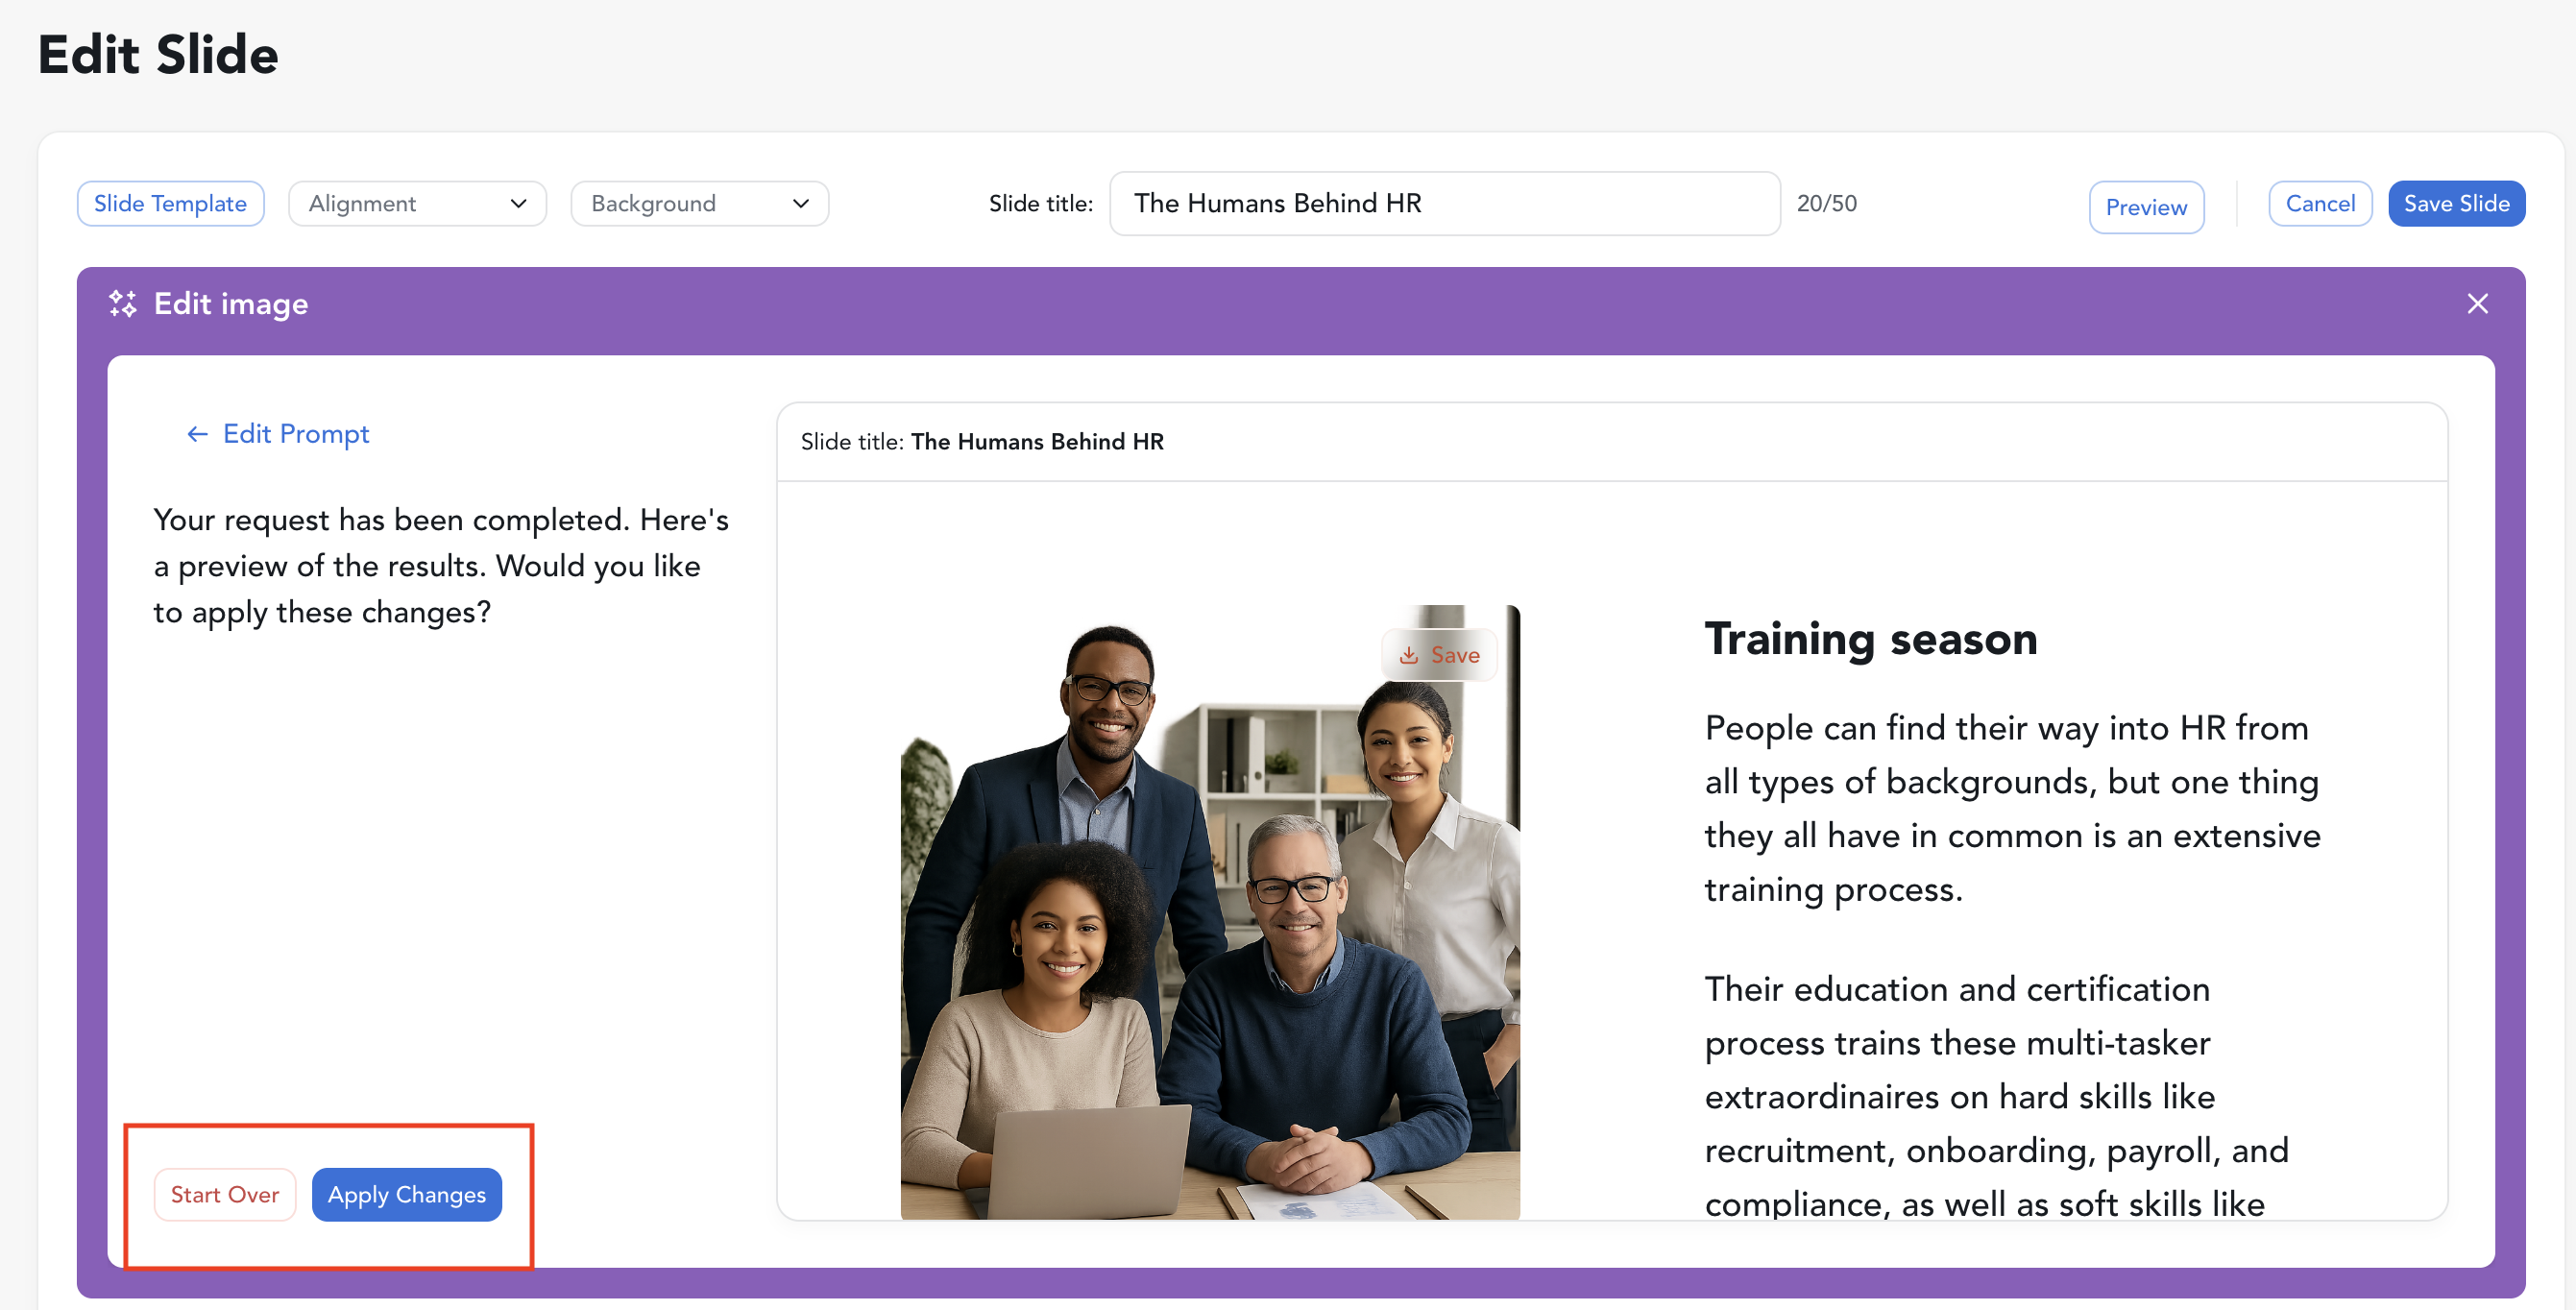2576x1310 pixels.
Task: Close the Edit image panel
Action: [2476, 303]
